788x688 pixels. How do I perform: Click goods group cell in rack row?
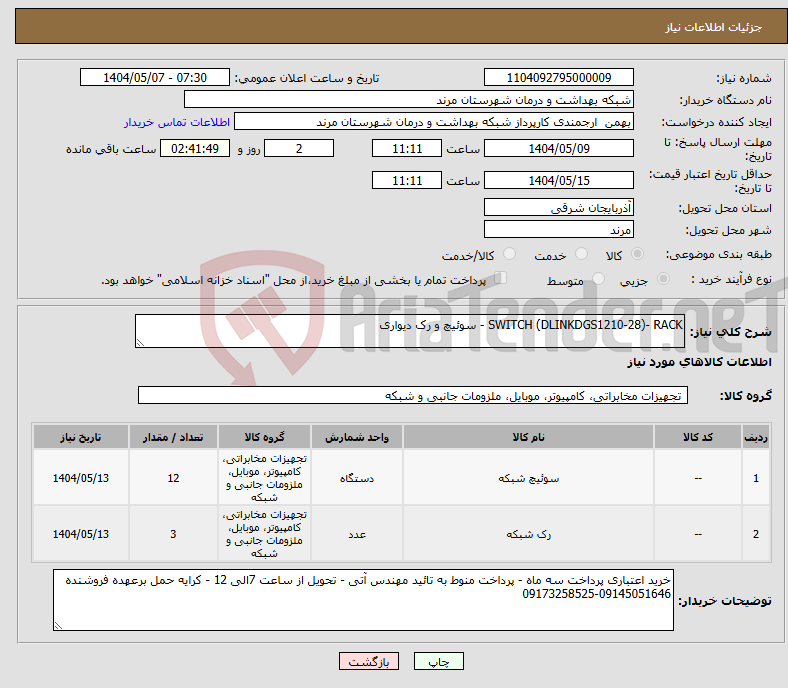(264, 534)
